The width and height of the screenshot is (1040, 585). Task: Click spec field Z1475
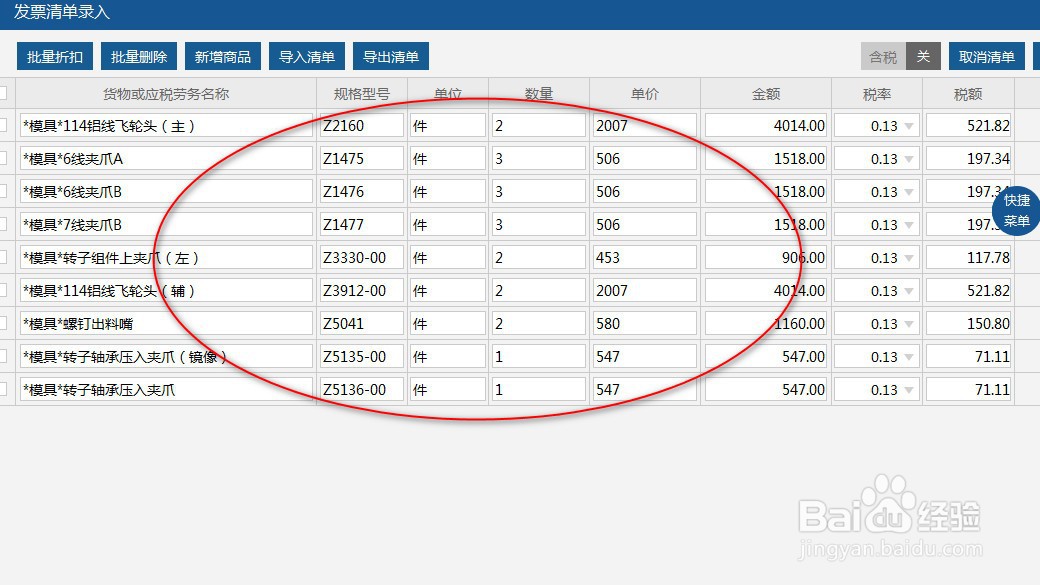(x=361, y=159)
